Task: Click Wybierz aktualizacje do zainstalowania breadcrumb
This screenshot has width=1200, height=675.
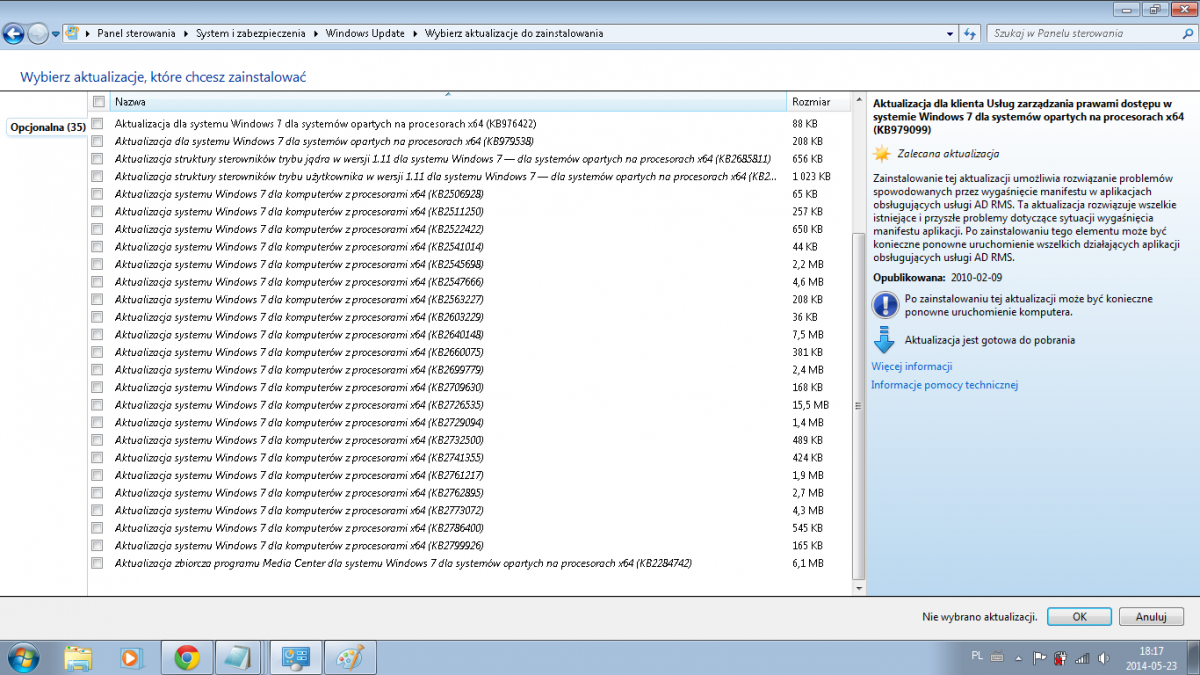Action: tap(514, 33)
